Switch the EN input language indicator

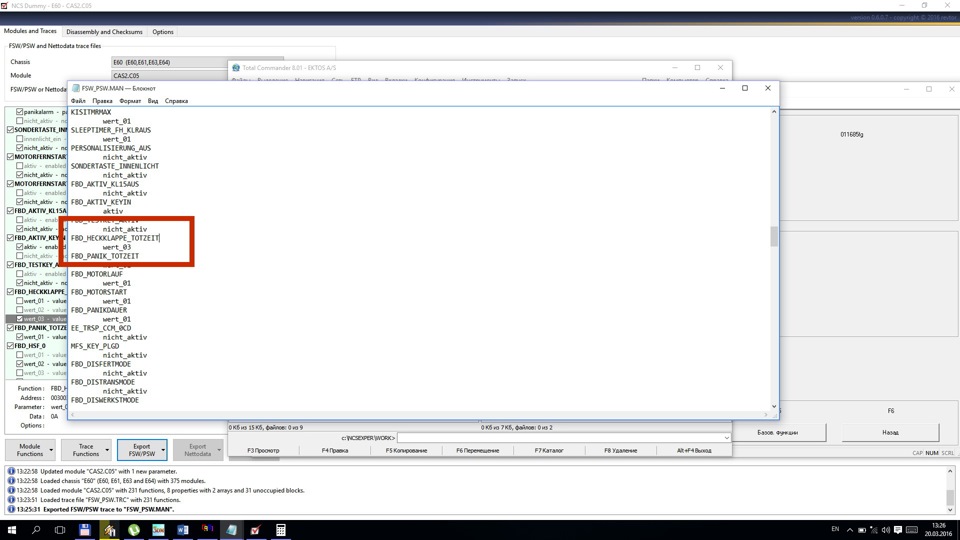[835, 530]
